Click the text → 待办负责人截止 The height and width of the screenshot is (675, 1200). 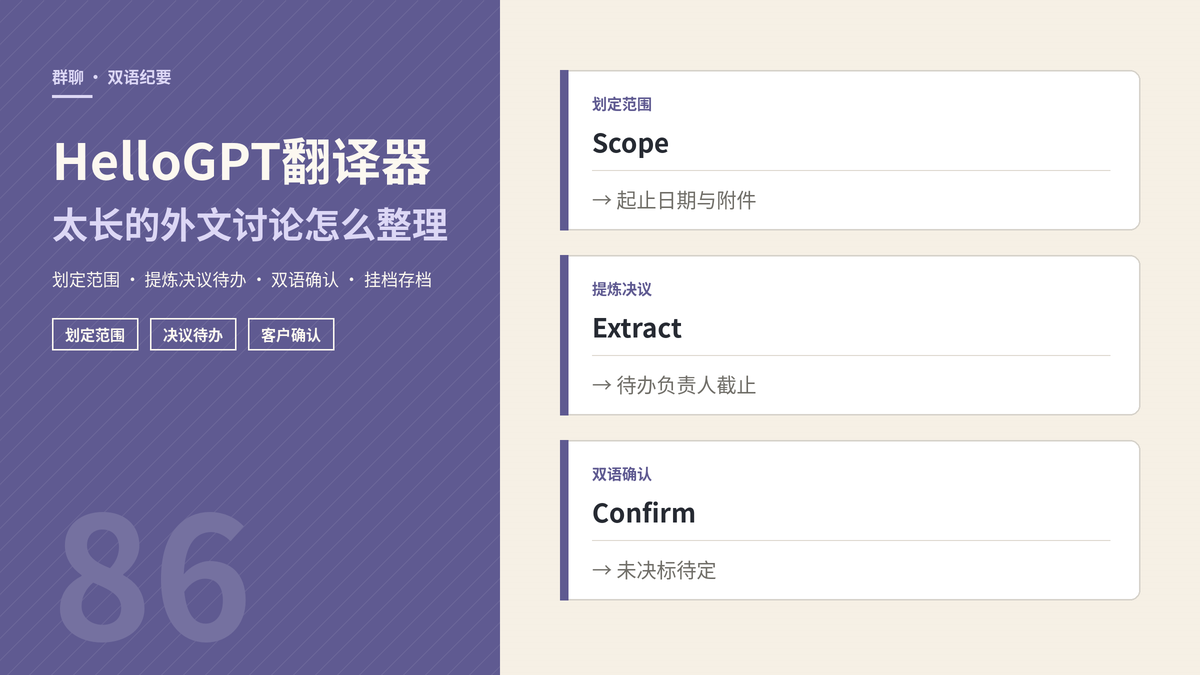point(674,385)
